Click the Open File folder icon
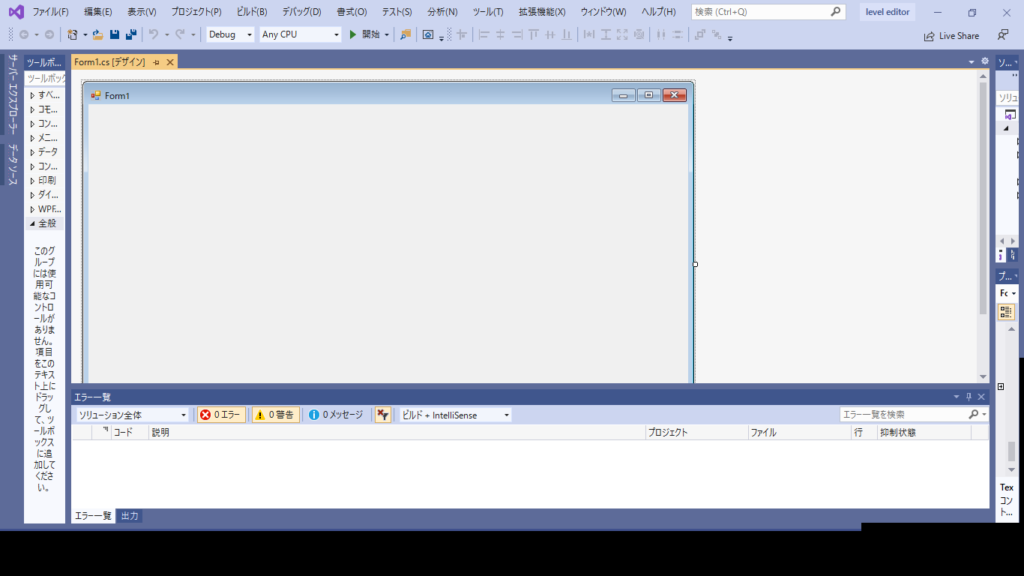1024x576 pixels. click(98, 34)
